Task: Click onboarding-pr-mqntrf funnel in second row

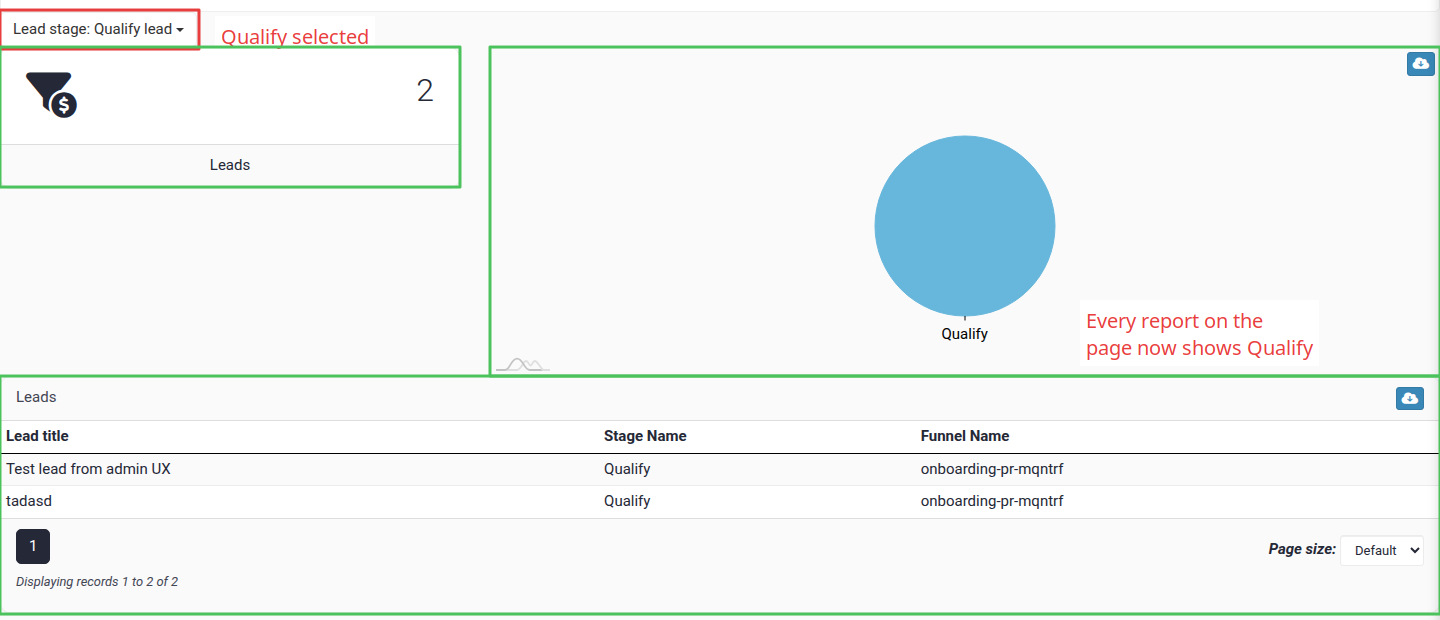Action: point(992,501)
